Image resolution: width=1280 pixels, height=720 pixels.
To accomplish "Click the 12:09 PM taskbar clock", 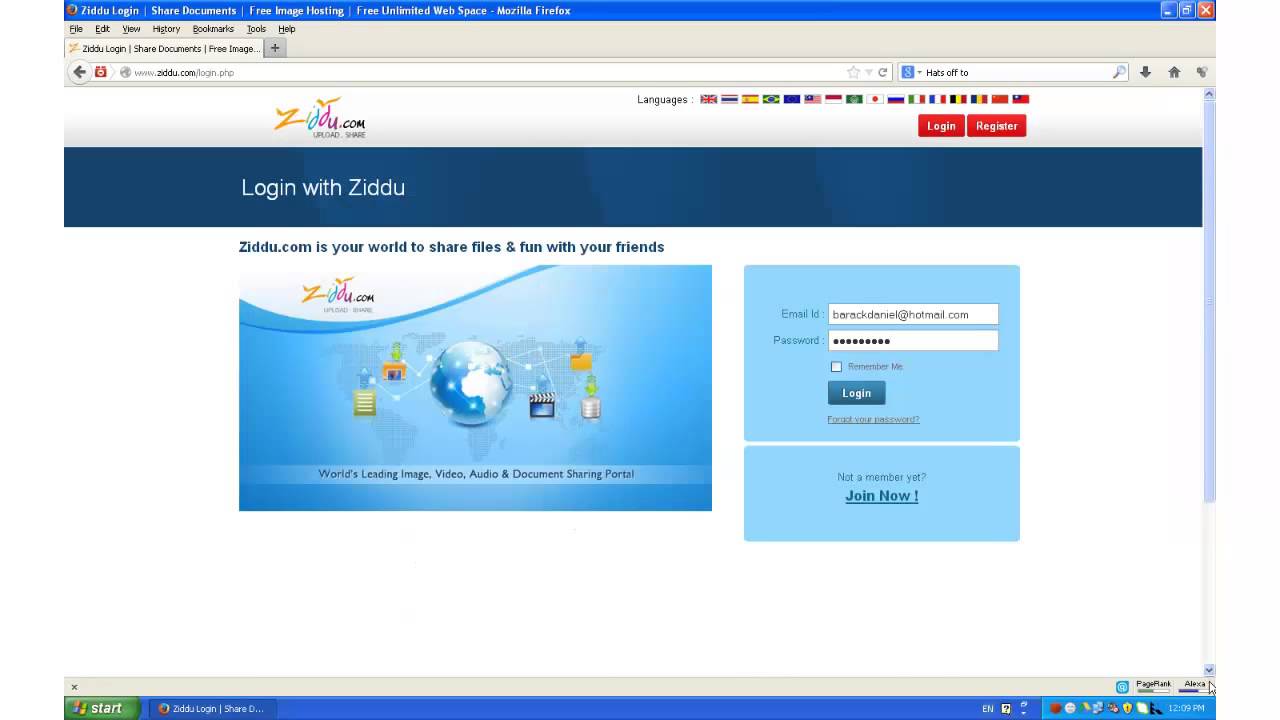I will tap(1186, 708).
